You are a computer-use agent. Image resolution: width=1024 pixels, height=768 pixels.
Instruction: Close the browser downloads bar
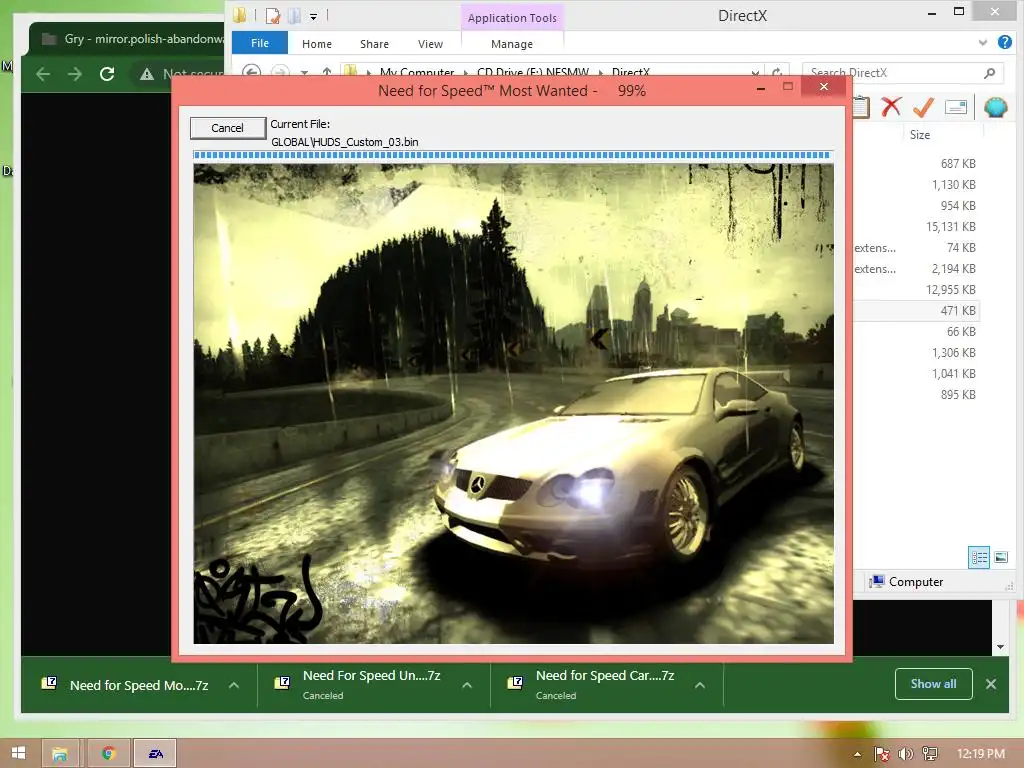pos(991,684)
